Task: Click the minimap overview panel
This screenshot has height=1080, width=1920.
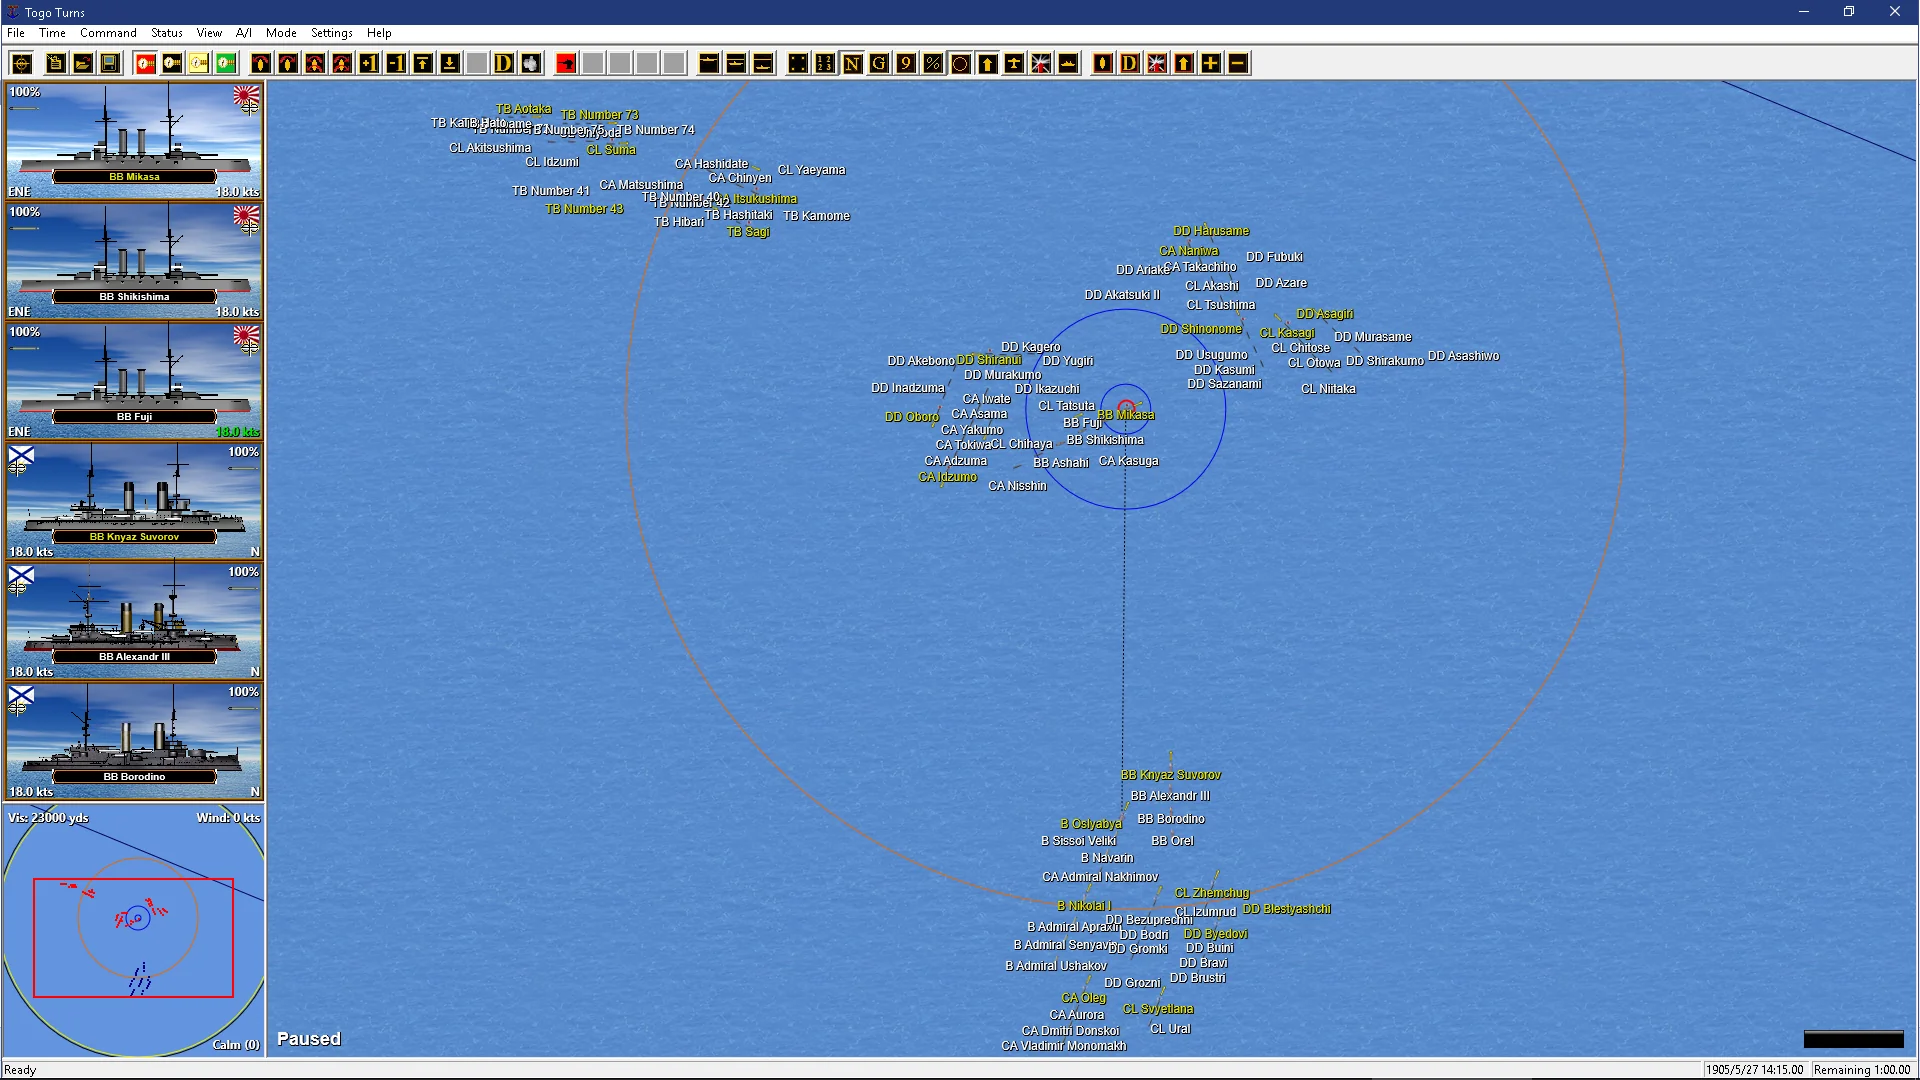Action: pyautogui.click(x=133, y=930)
